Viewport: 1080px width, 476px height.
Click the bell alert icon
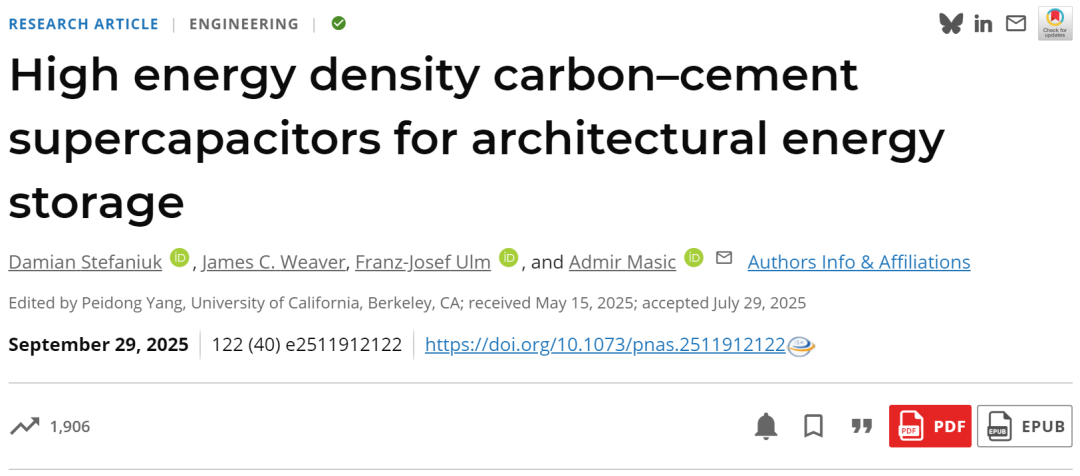pyautogui.click(x=766, y=426)
